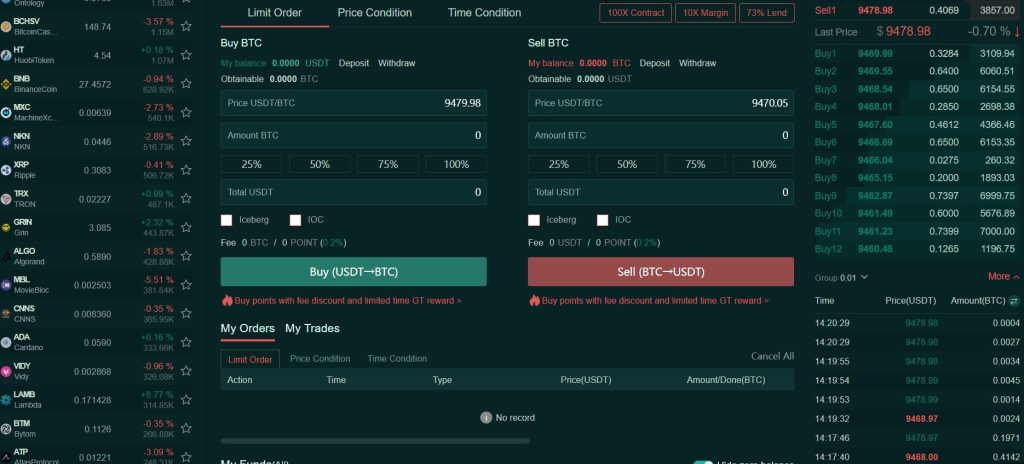Open the 10X Margin button
The height and width of the screenshot is (464, 1024).
tap(705, 12)
